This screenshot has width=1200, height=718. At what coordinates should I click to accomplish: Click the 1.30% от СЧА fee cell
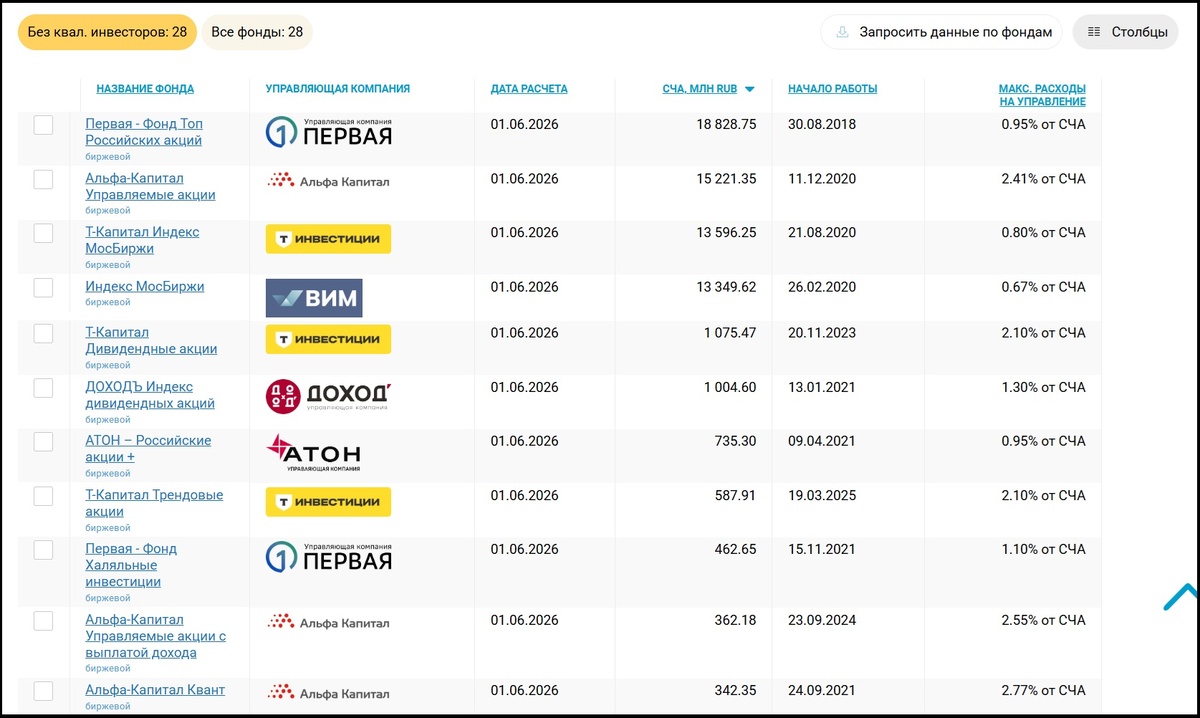pyautogui.click(x=1043, y=387)
